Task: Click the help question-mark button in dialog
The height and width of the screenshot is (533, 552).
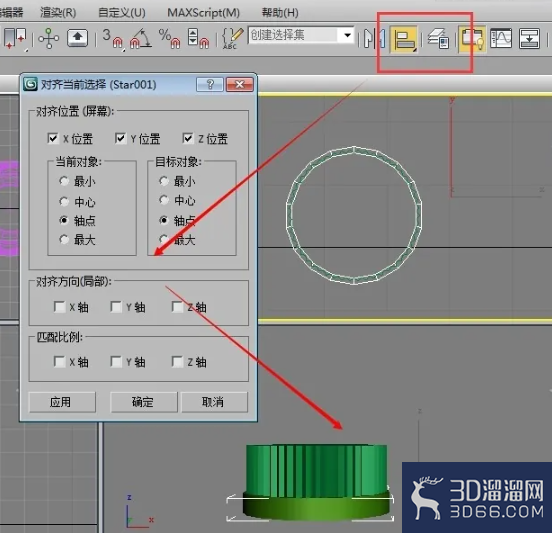Action: click(210, 84)
